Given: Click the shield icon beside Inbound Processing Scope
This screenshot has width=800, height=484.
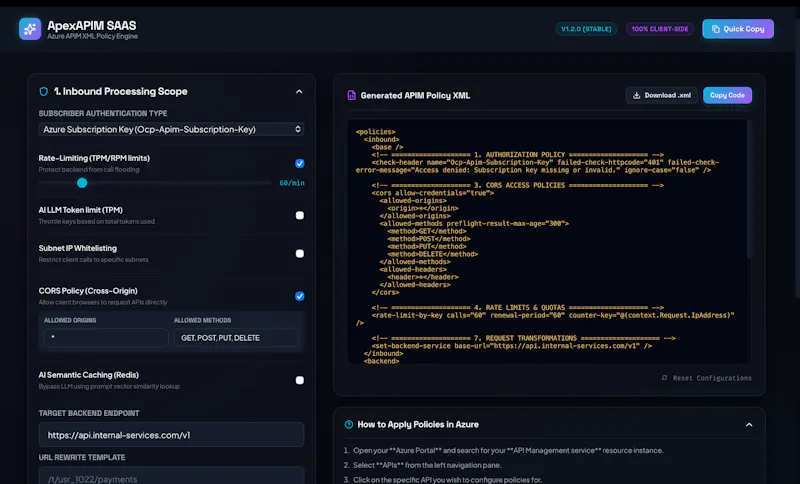Looking at the screenshot, I should 44,91.
